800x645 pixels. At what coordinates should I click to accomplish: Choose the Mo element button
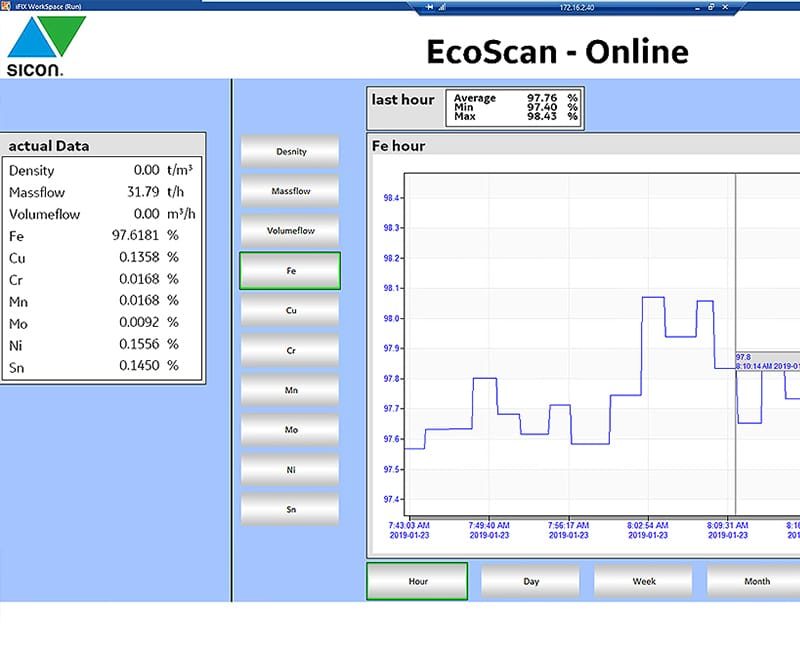[x=290, y=430]
